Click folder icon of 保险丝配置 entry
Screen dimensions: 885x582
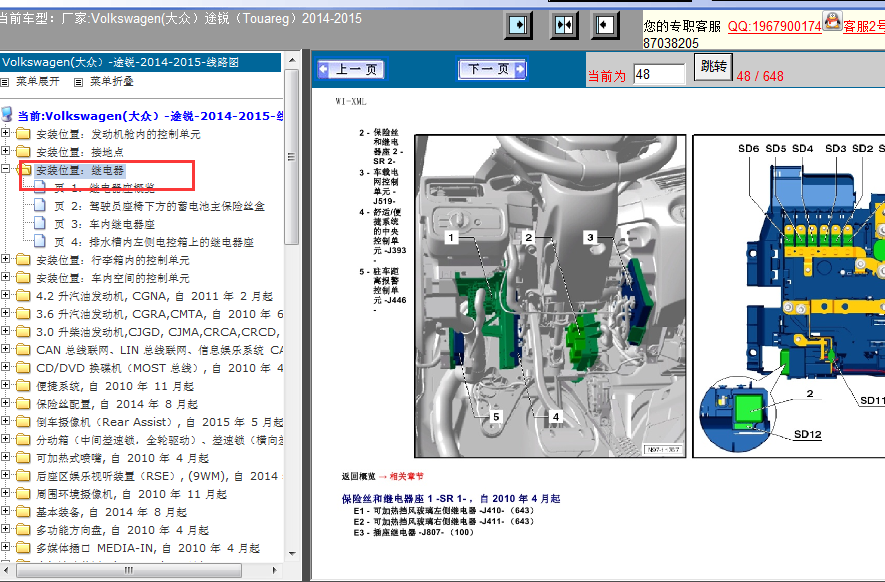coord(23,404)
